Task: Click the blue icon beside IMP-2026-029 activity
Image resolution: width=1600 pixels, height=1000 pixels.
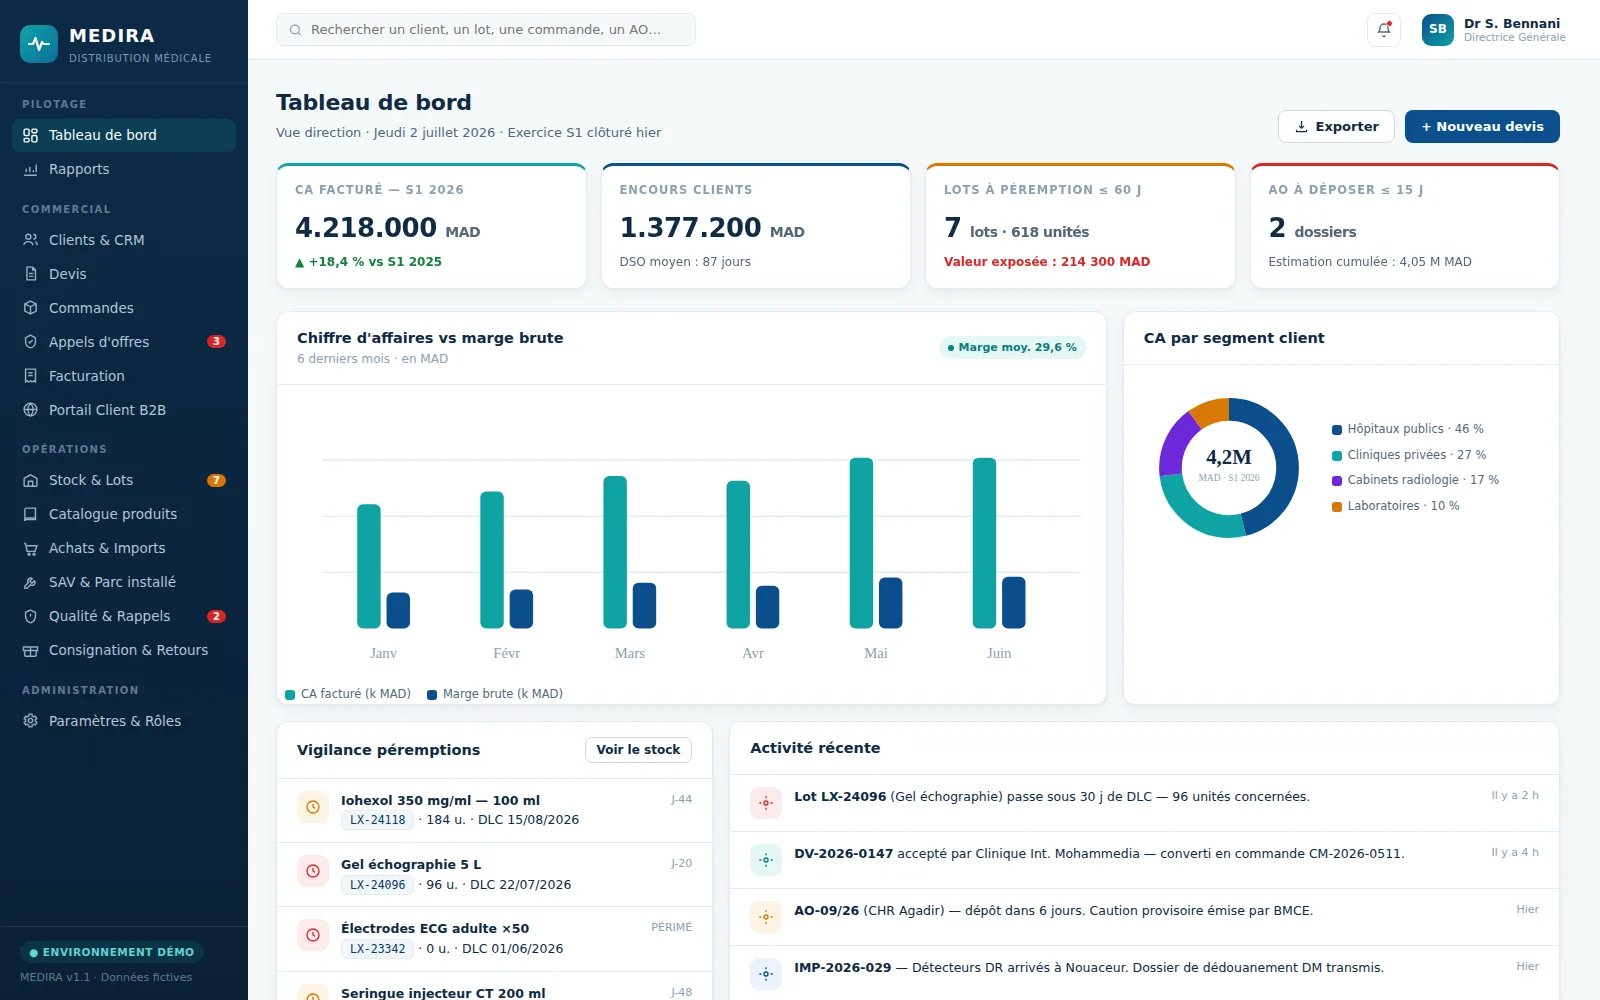Action: (766, 974)
